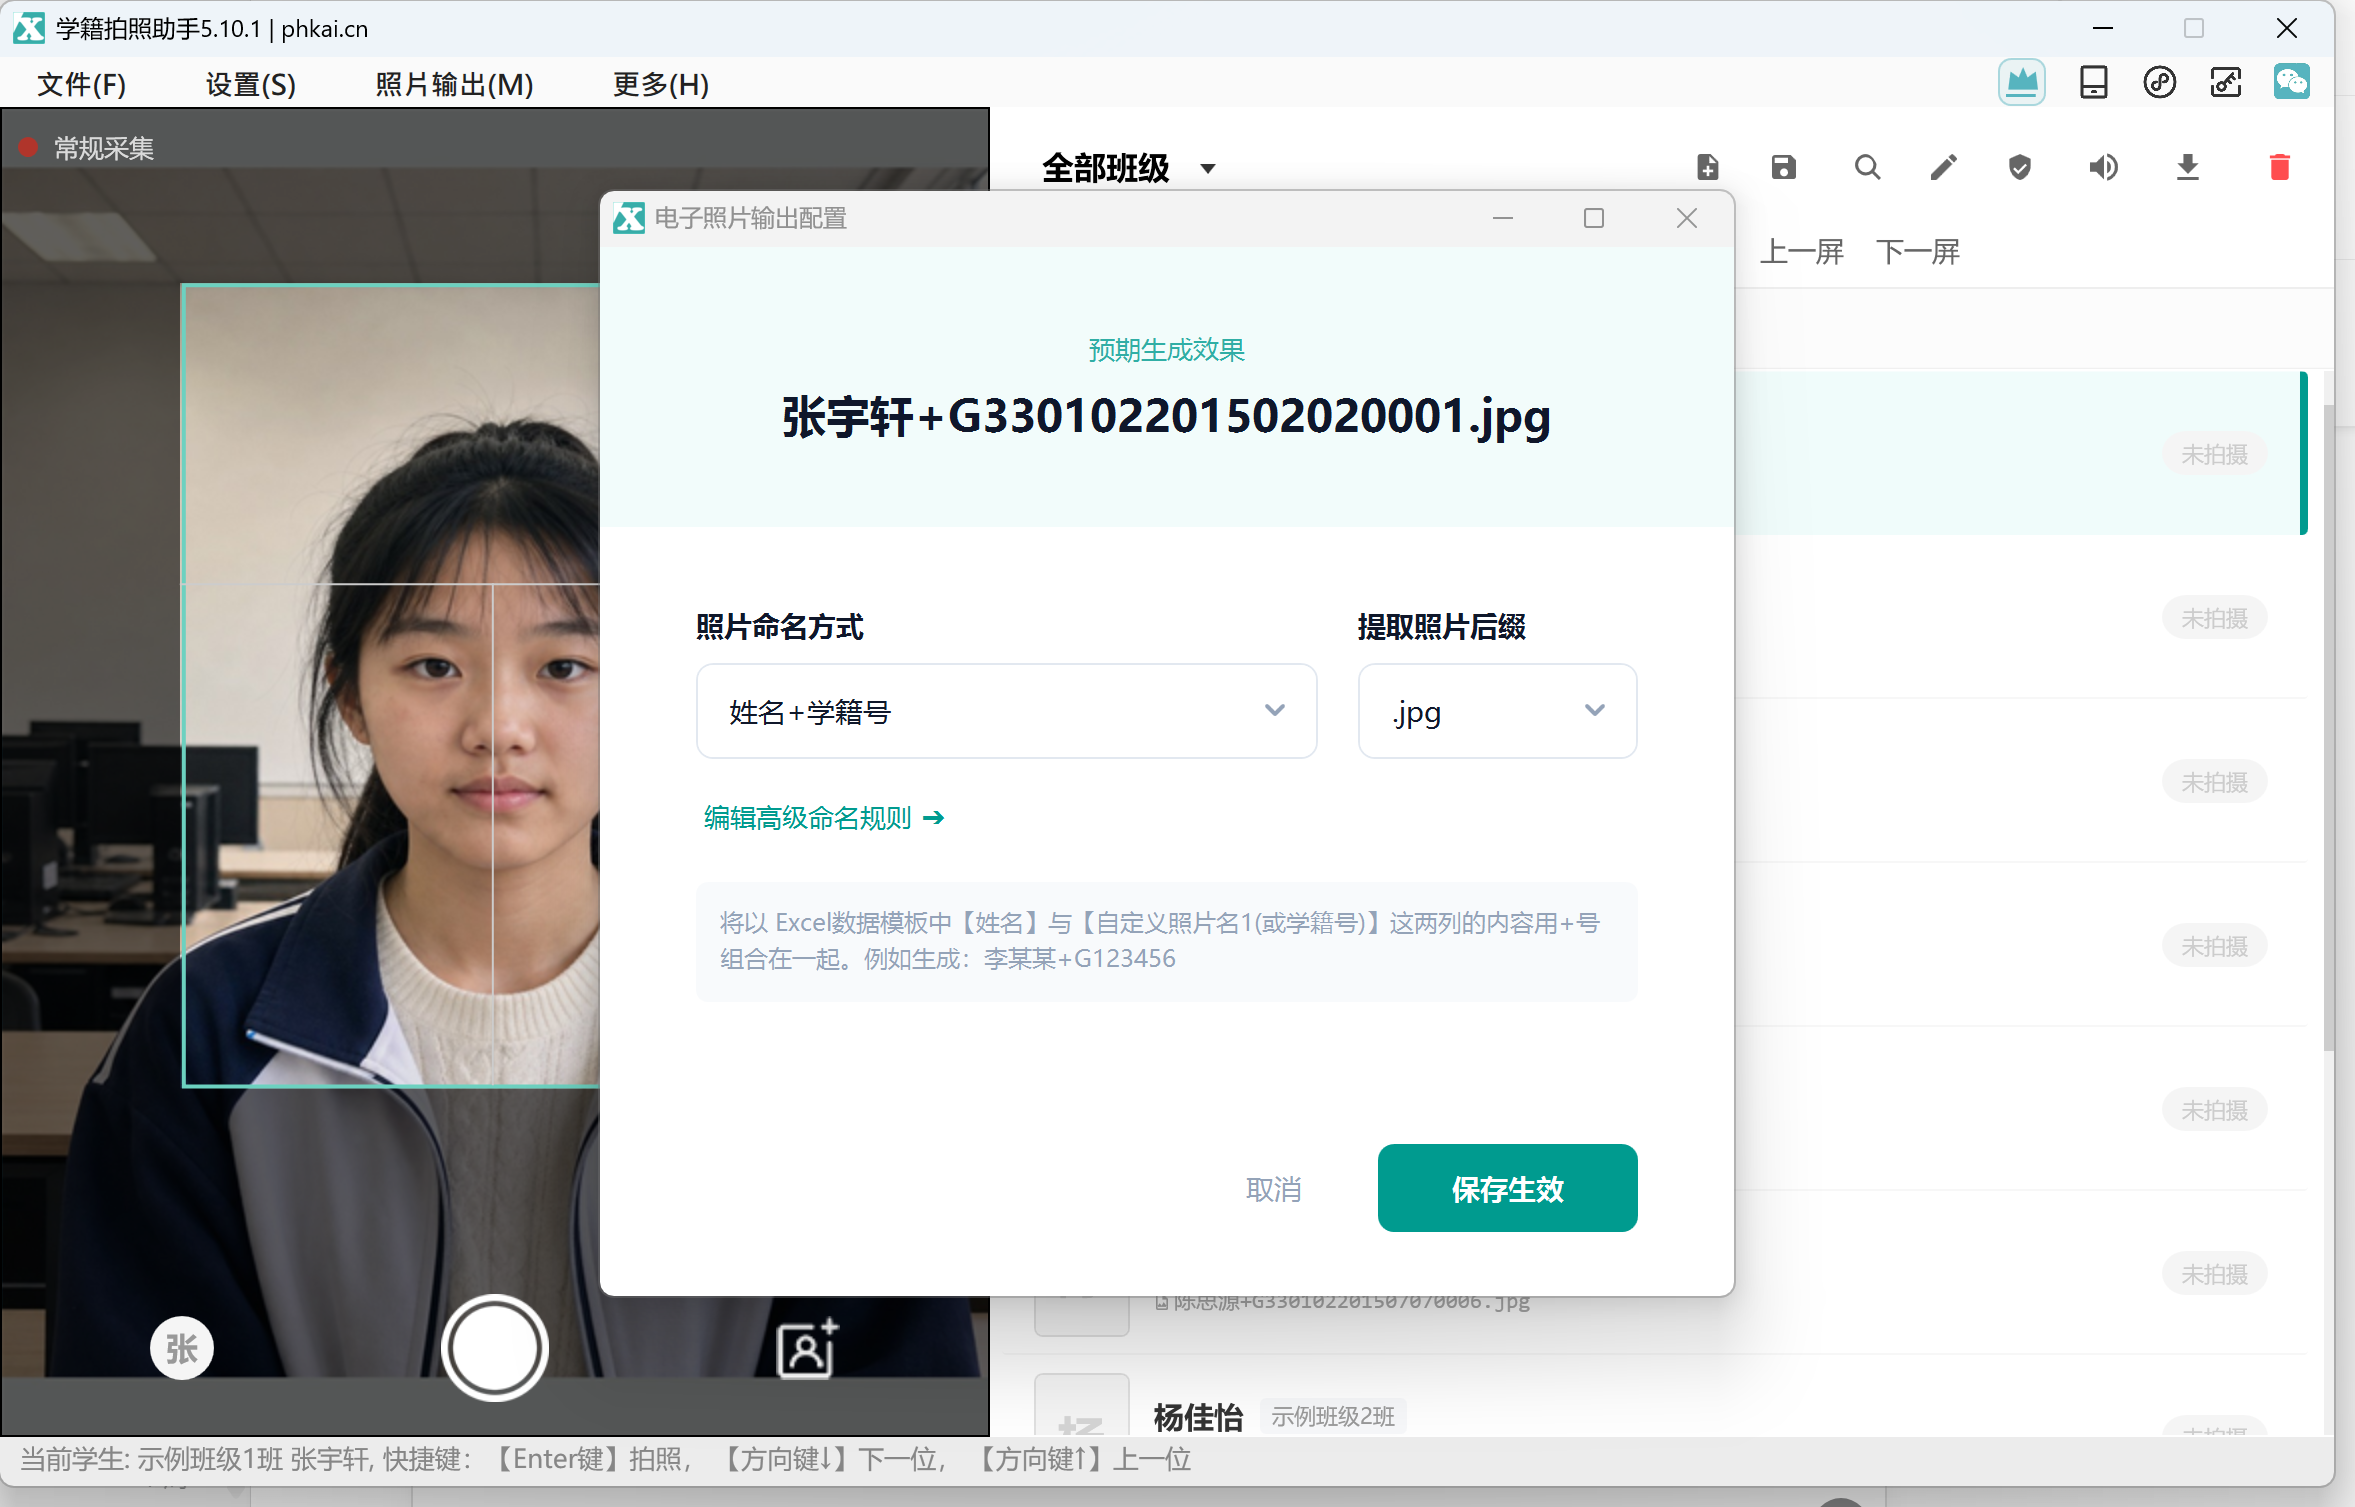Open the 更多(H) menu
This screenshot has height=1507, width=2355.
[x=661, y=85]
